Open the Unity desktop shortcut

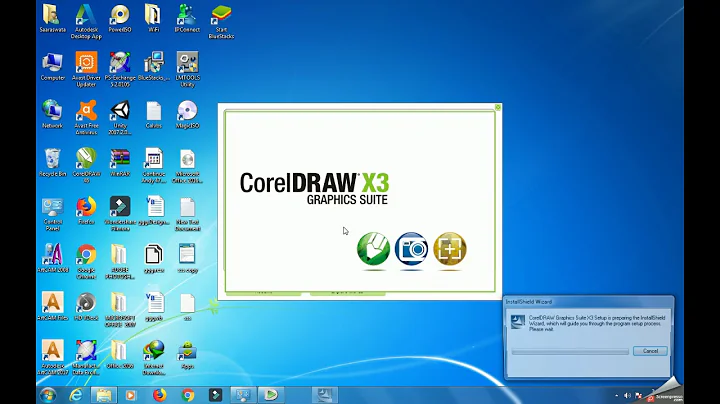[x=120, y=118]
